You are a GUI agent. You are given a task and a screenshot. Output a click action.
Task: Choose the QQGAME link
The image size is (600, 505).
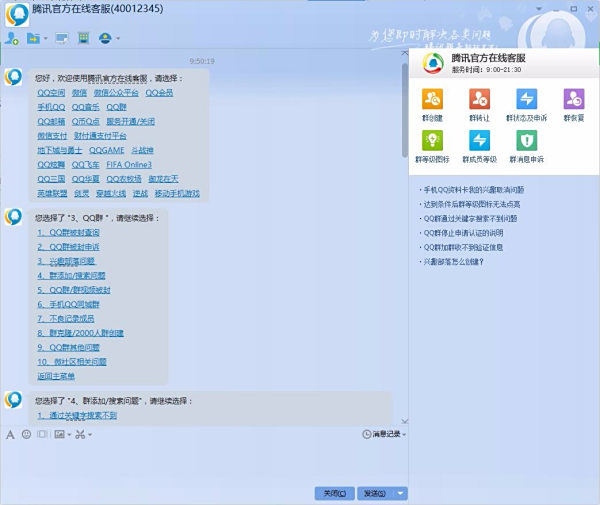pos(107,150)
